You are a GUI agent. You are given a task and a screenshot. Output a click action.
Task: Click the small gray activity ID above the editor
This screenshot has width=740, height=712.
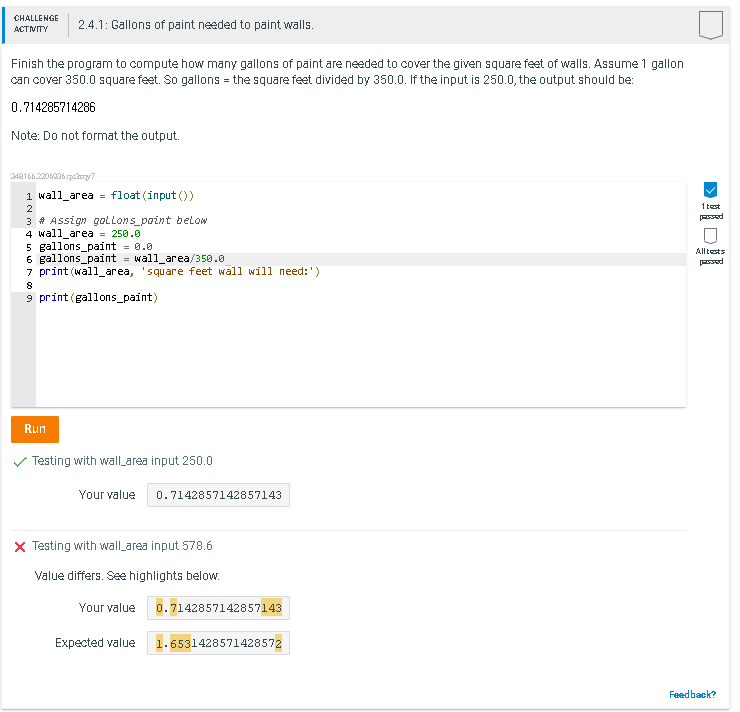pos(53,176)
